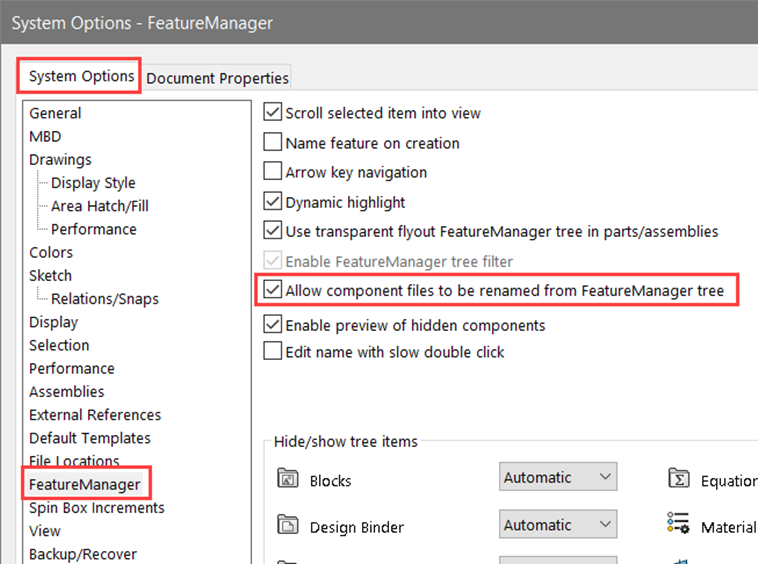Screen dimensions: 758x564
Task: Select Relations/Snaps under Sketch
Action: coord(105,299)
